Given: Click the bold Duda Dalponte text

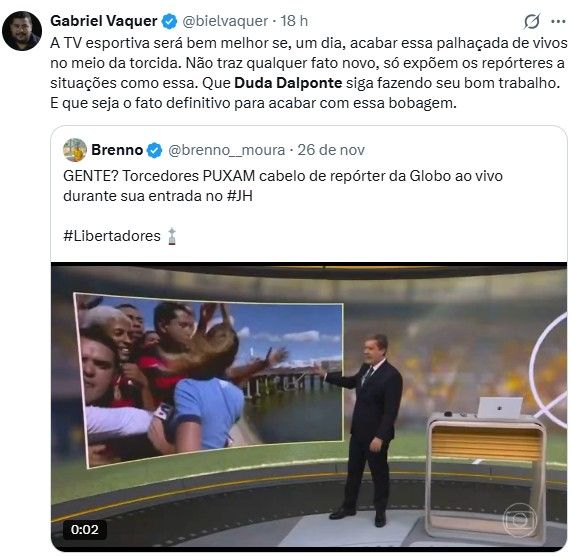Looking at the screenshot, I should [288, 83].
